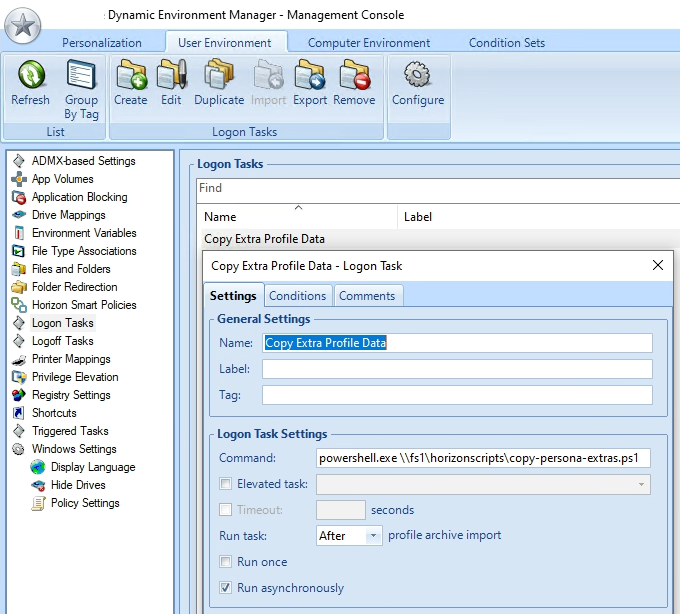Image resolution: width=680 pixels, height=614 pixels.
Task: Click the Find search field
Action: 438,190
